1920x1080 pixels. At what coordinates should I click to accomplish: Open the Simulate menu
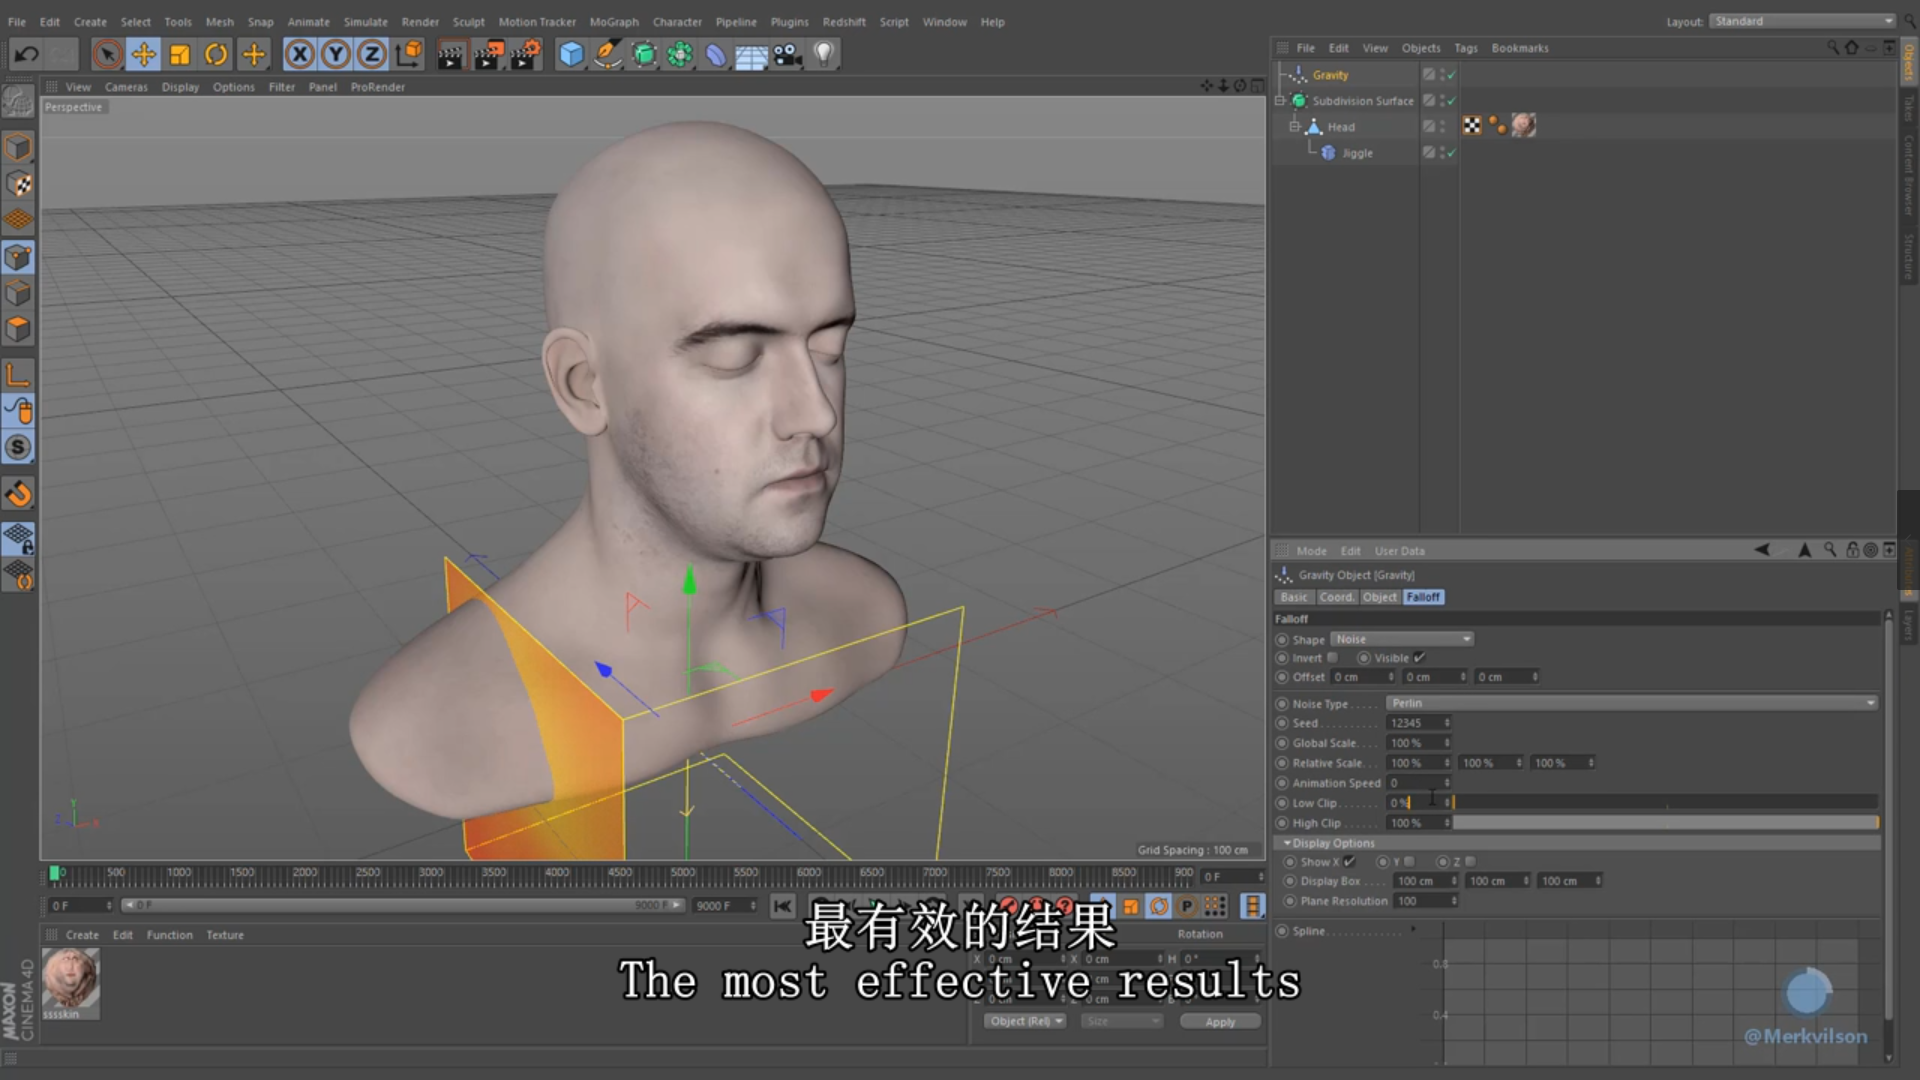point(365,22)
